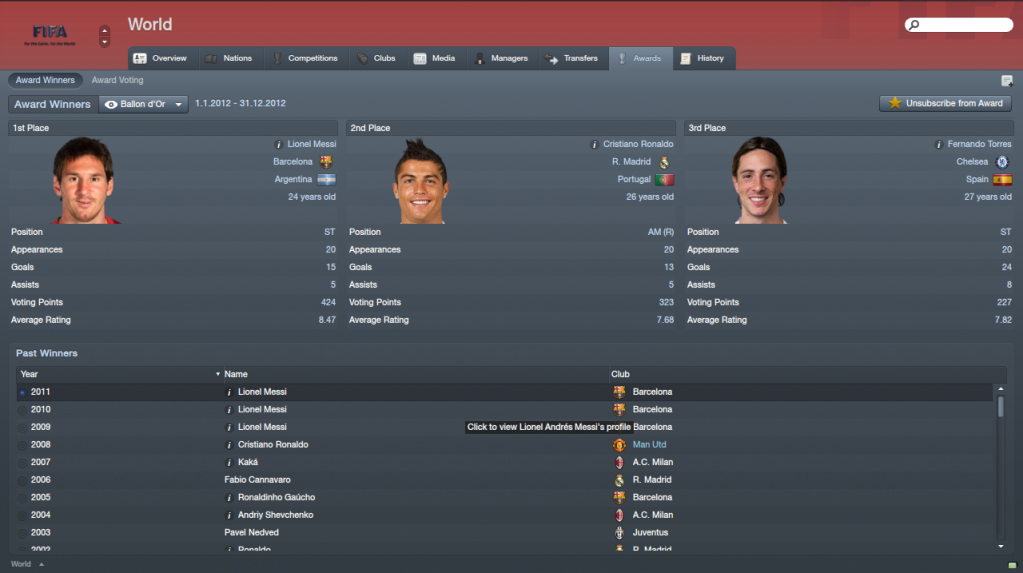
Task: Open the Ballon d'Or award dropdown
Action: (x=144, y=104)
